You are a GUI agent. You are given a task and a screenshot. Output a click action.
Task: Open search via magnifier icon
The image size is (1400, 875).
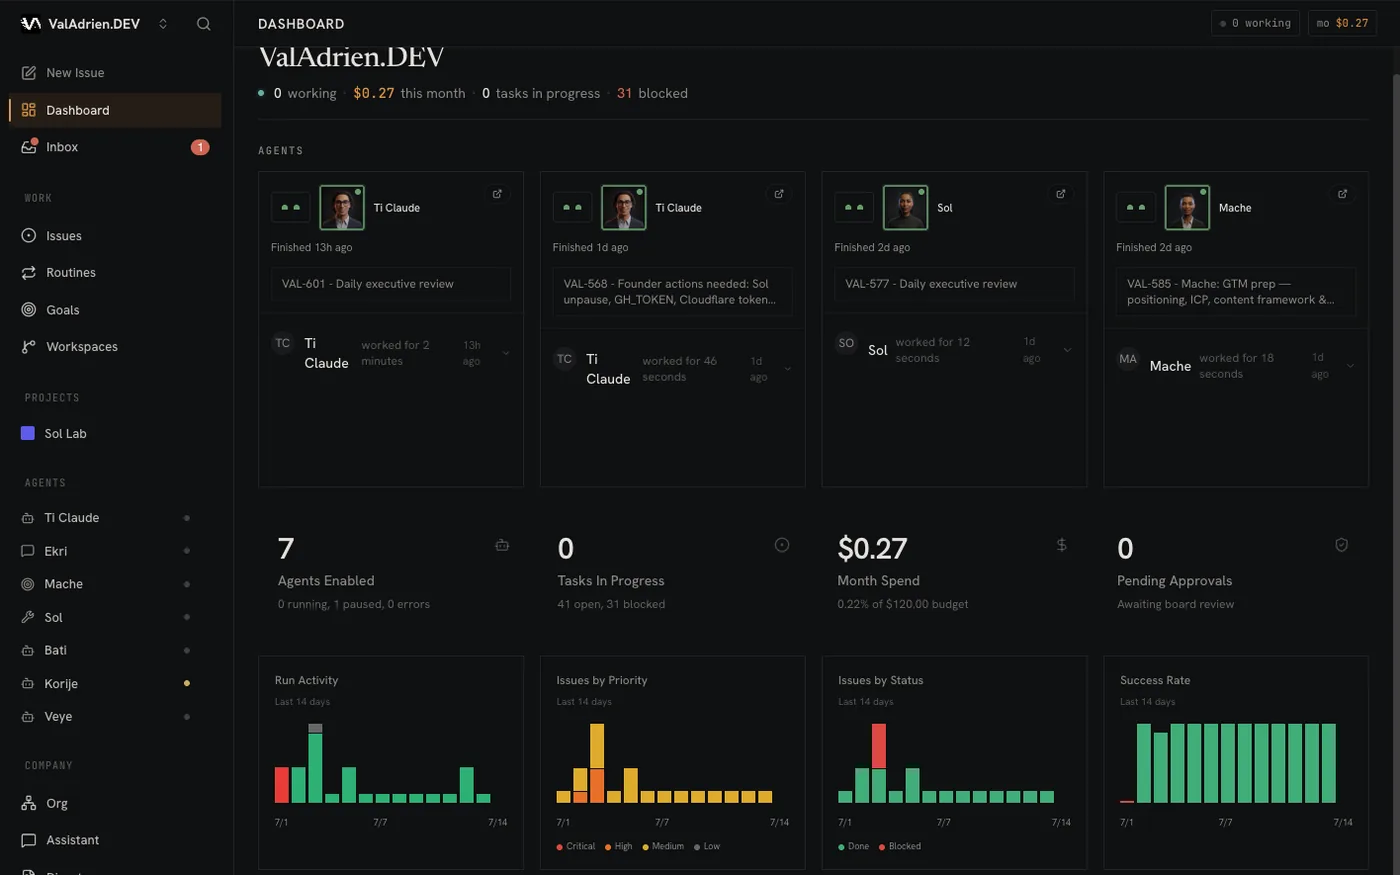pyautogui.click(x=203, y=24)
